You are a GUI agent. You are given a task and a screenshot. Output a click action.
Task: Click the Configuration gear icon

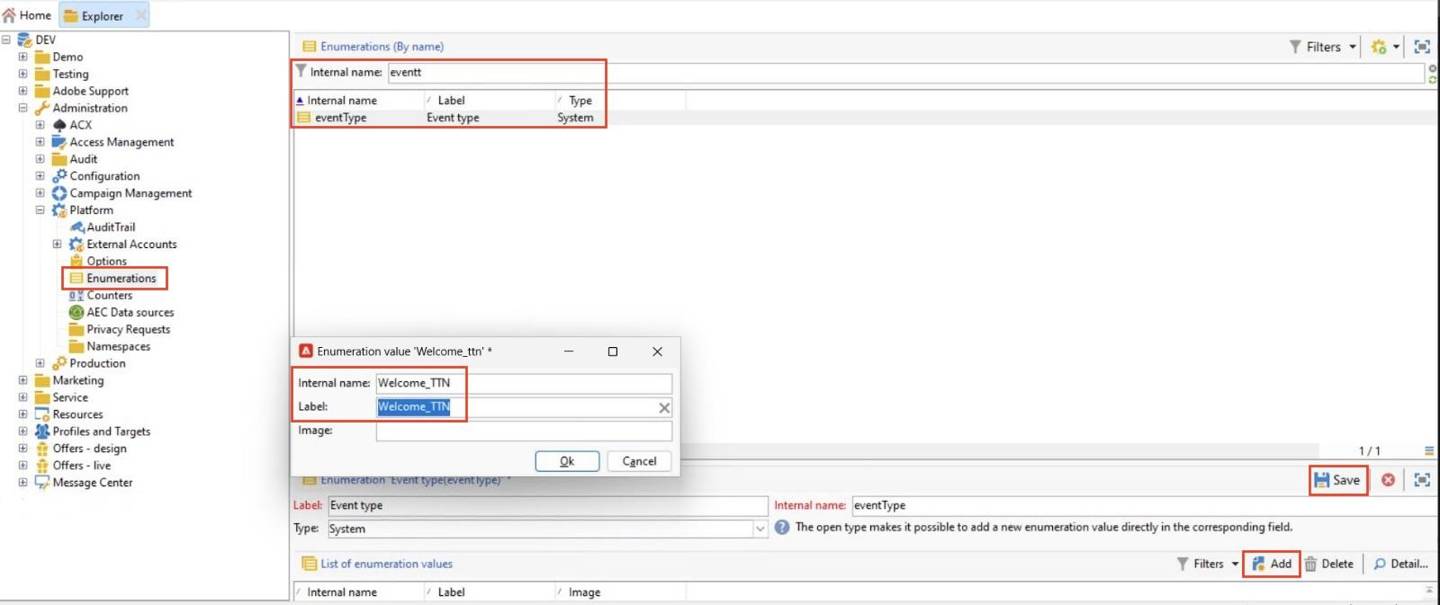click(x=59, y=176)
